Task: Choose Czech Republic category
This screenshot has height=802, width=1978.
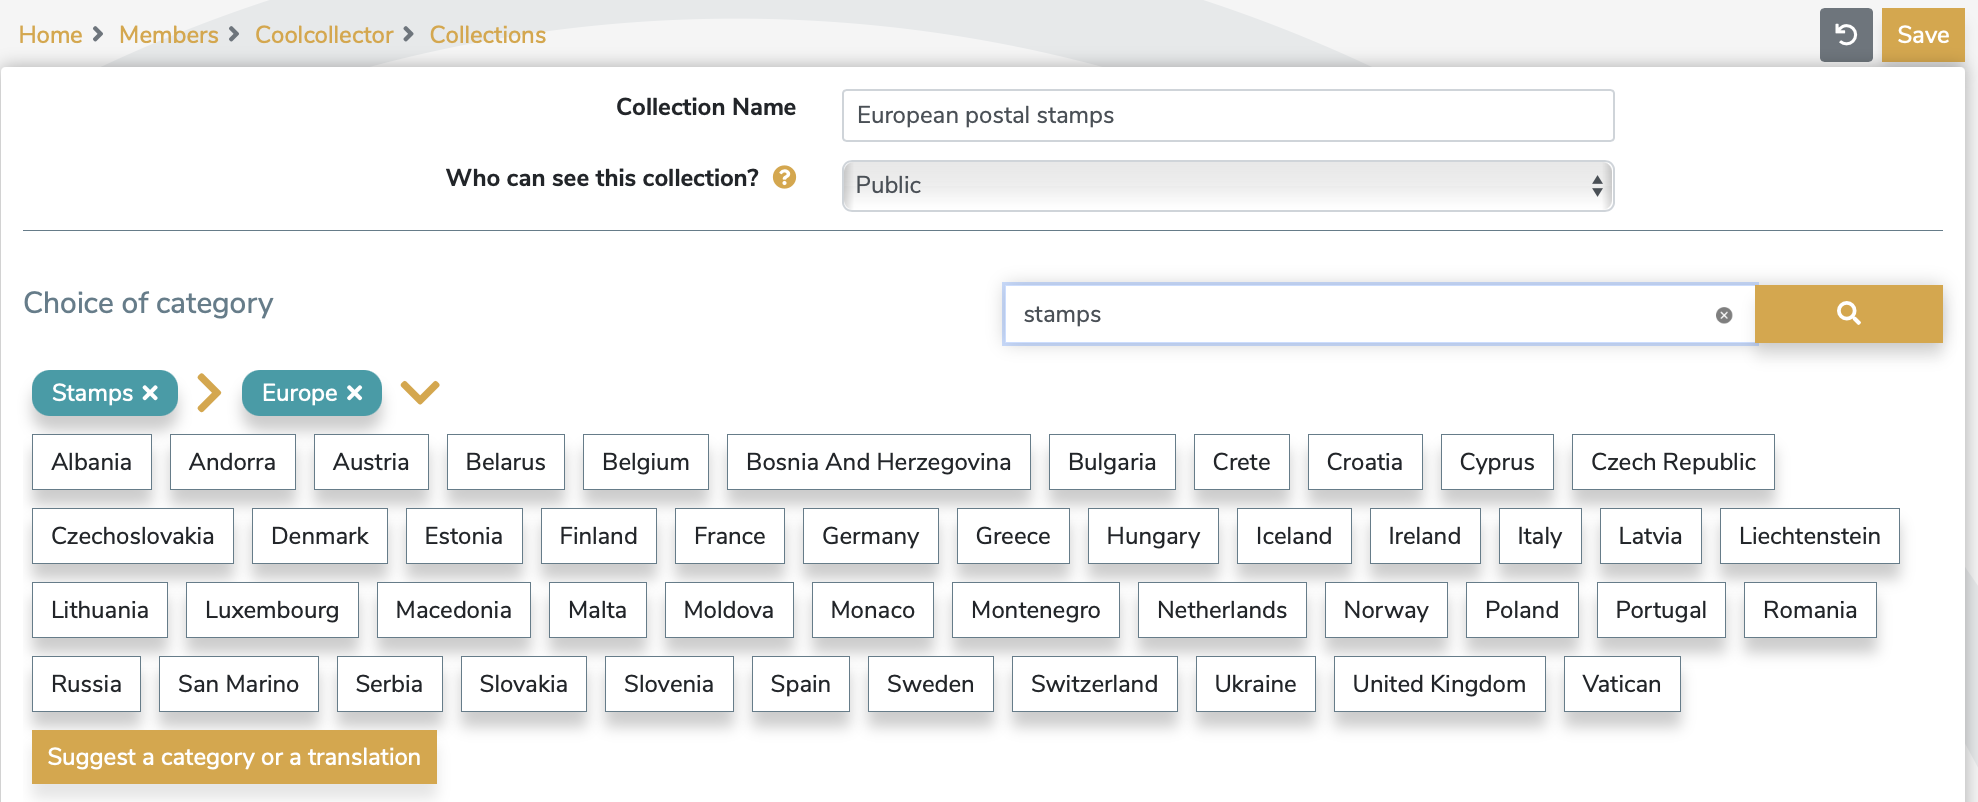Action: [1673, 462]
